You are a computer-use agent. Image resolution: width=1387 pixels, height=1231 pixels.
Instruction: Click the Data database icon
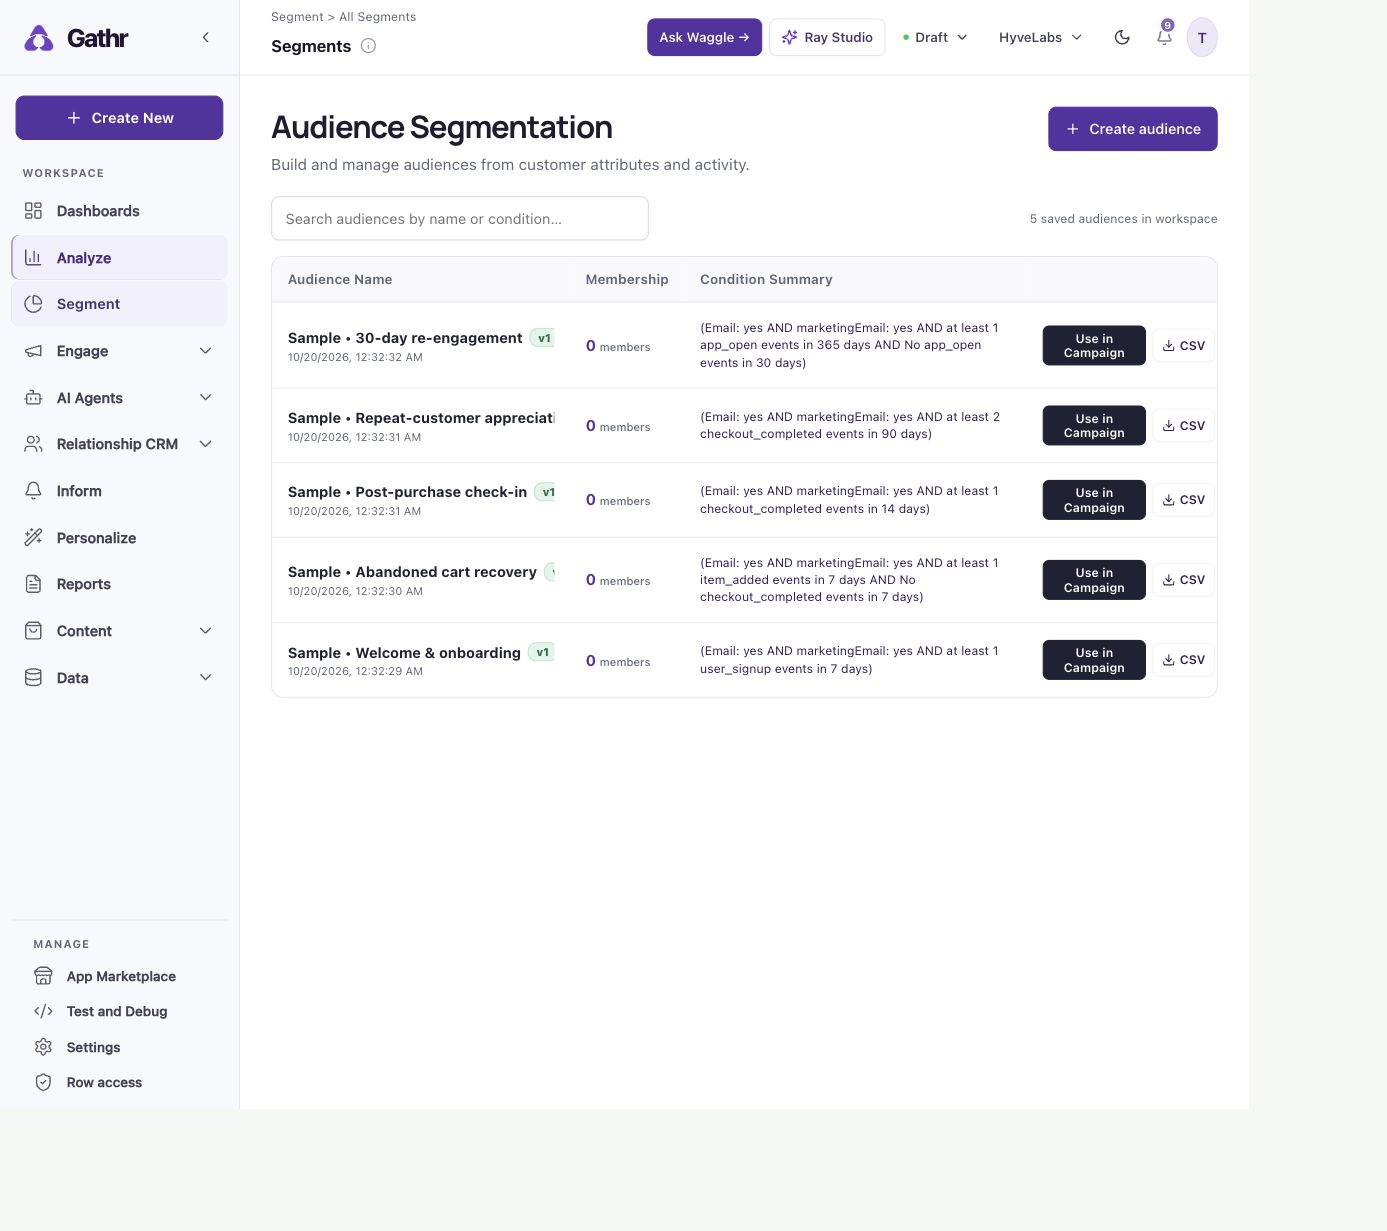[x=33, y=678]
